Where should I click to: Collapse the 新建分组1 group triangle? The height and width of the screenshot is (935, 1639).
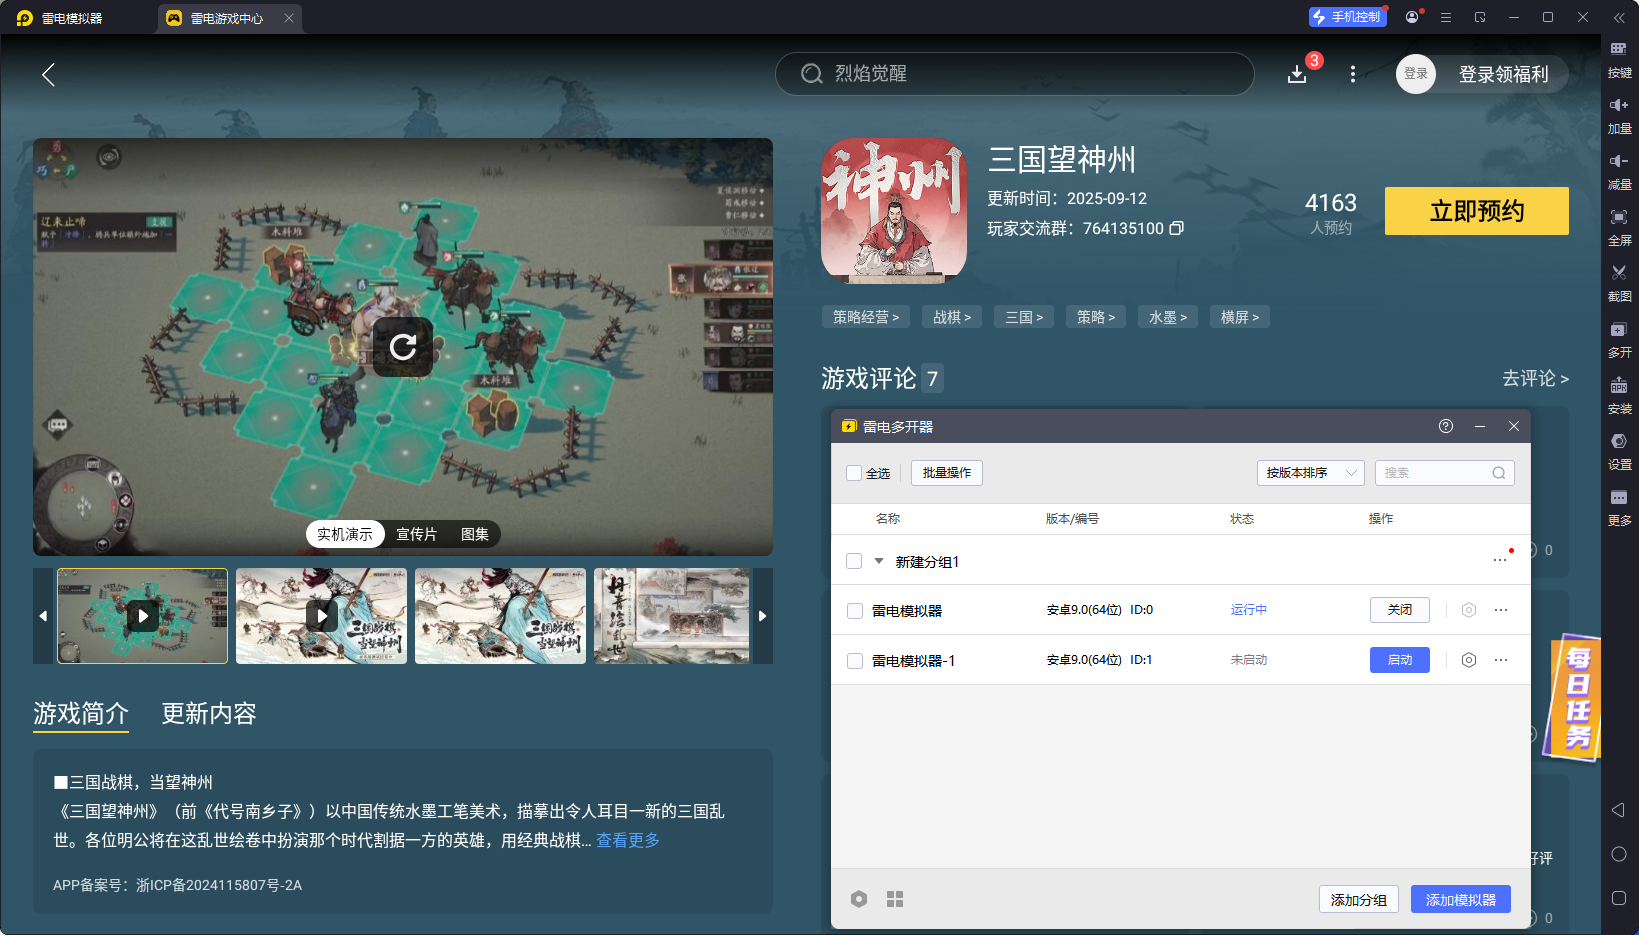(x=879, y=561)
